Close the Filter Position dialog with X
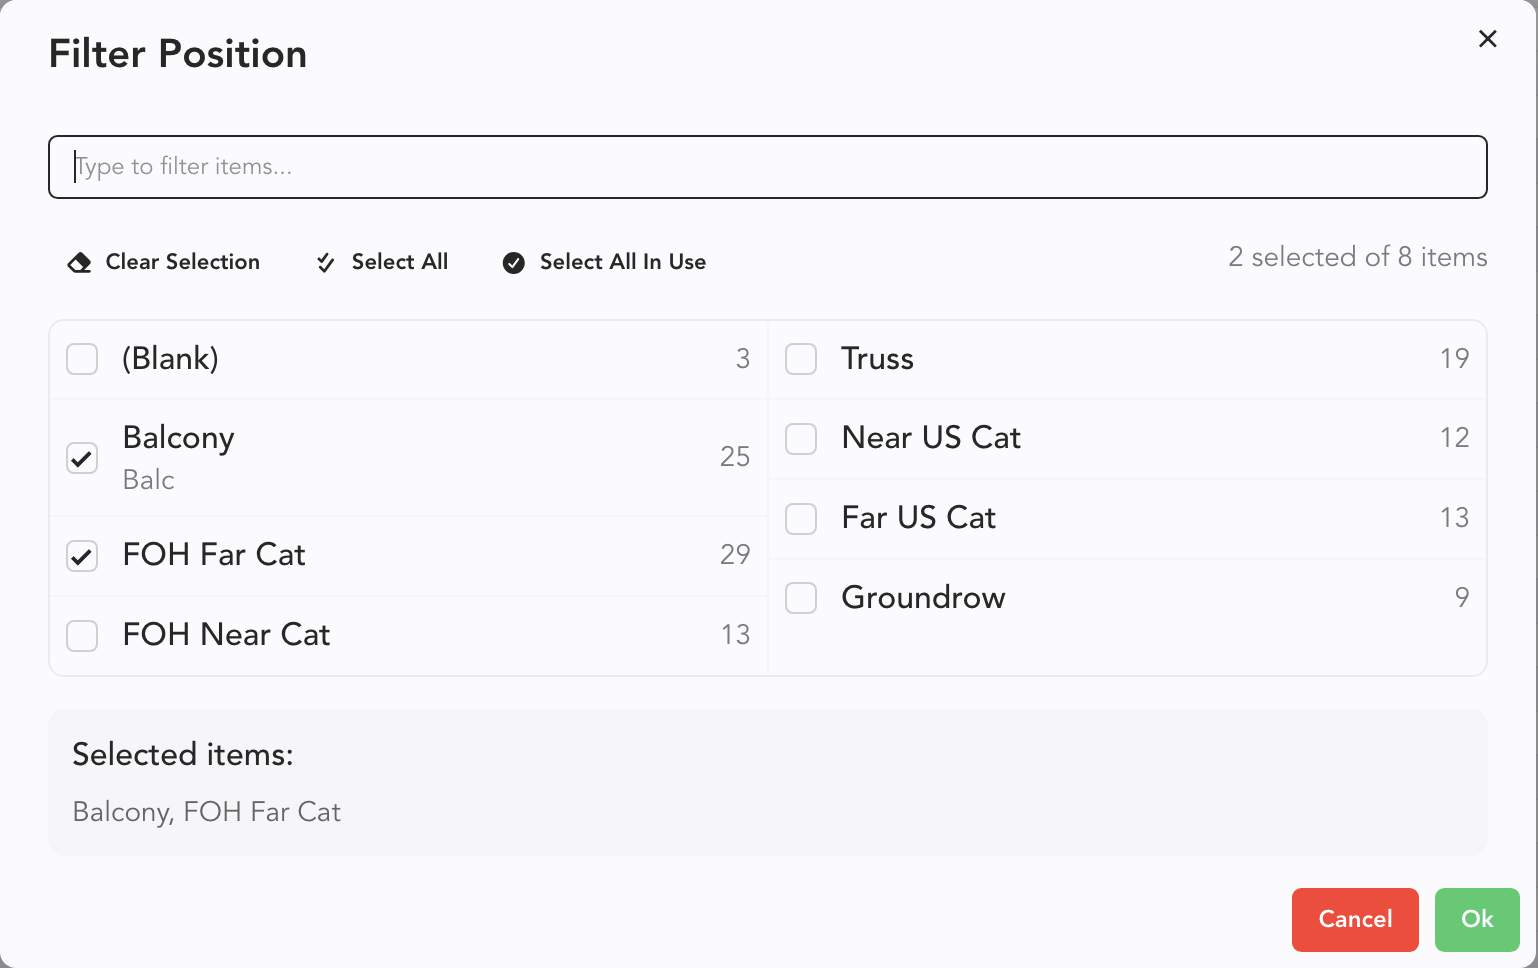Viewport: 1538px width, 968px height. (1487, 39)
